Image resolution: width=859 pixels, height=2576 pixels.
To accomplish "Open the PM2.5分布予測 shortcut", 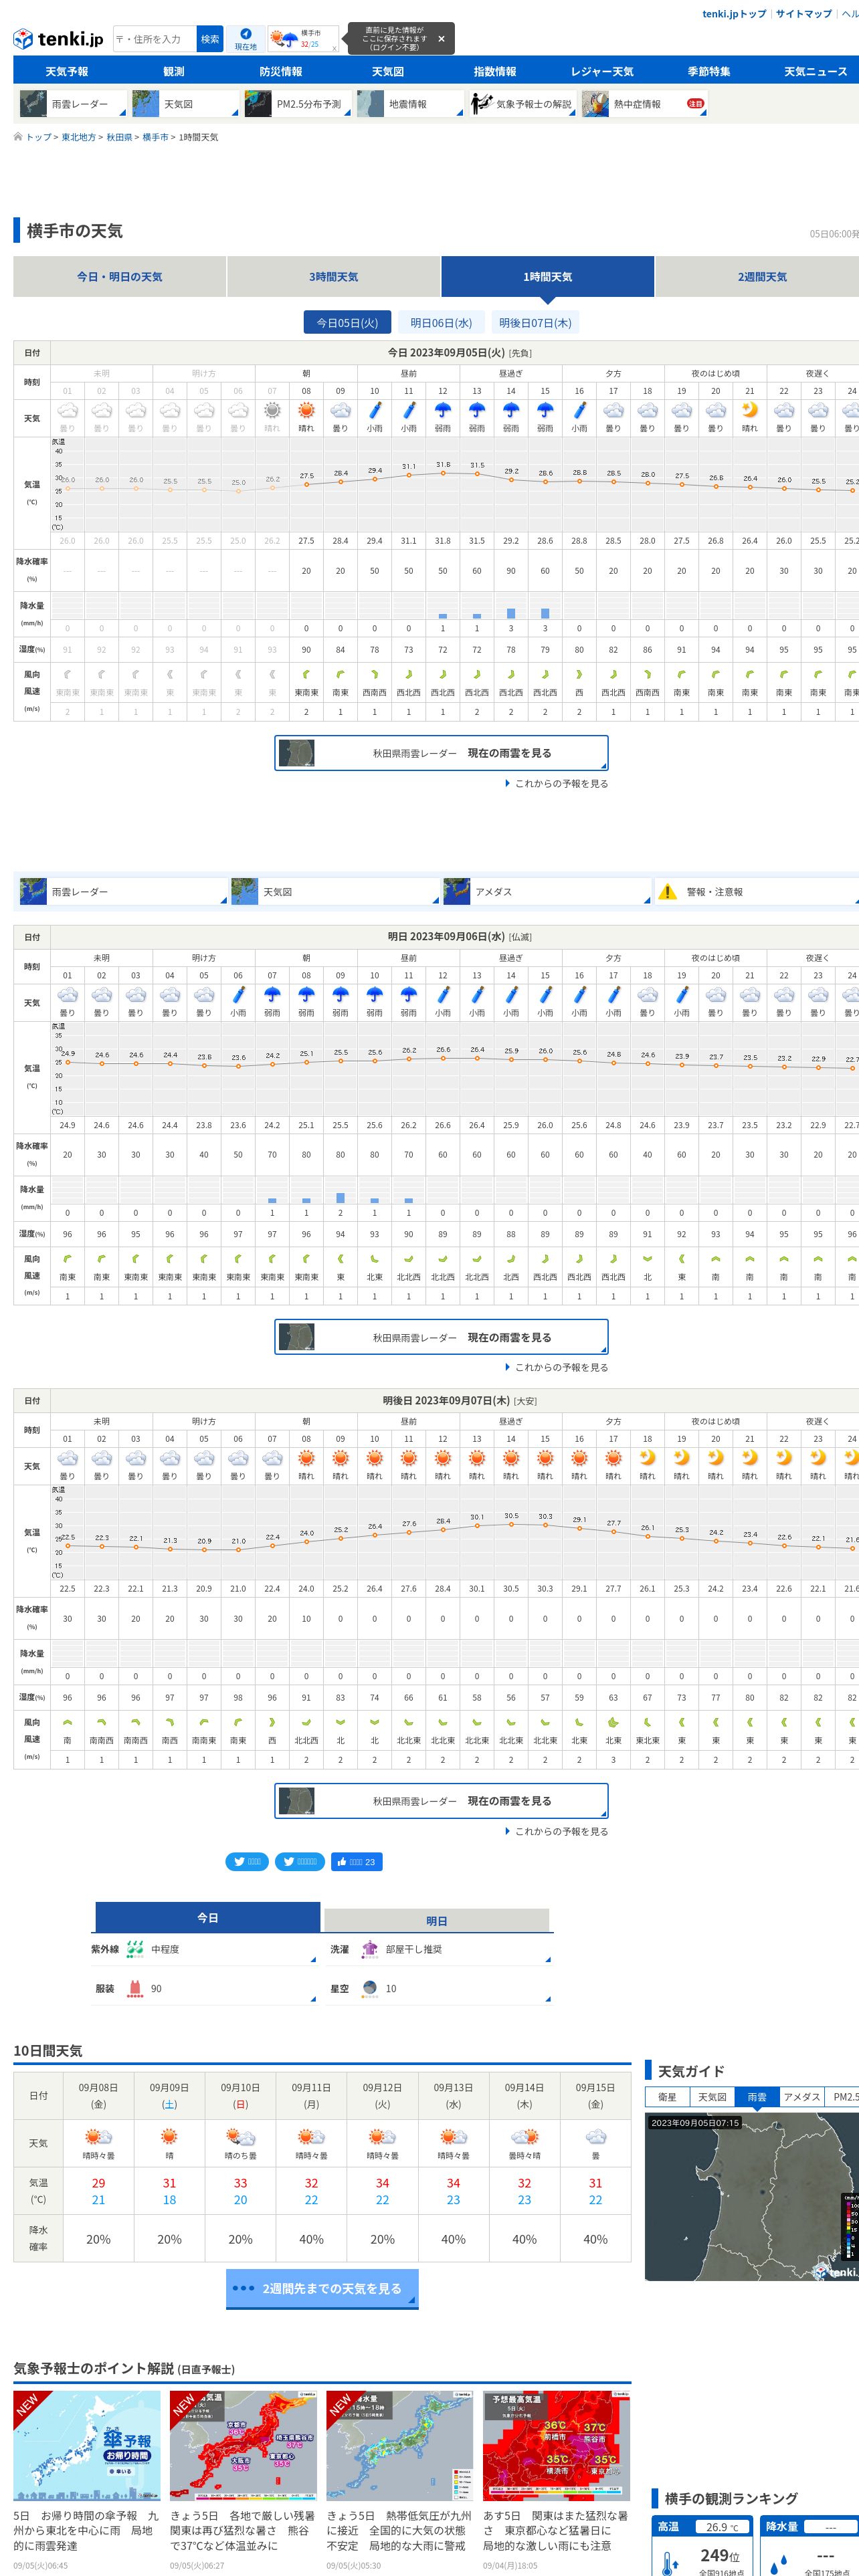I will click(298, 104).
